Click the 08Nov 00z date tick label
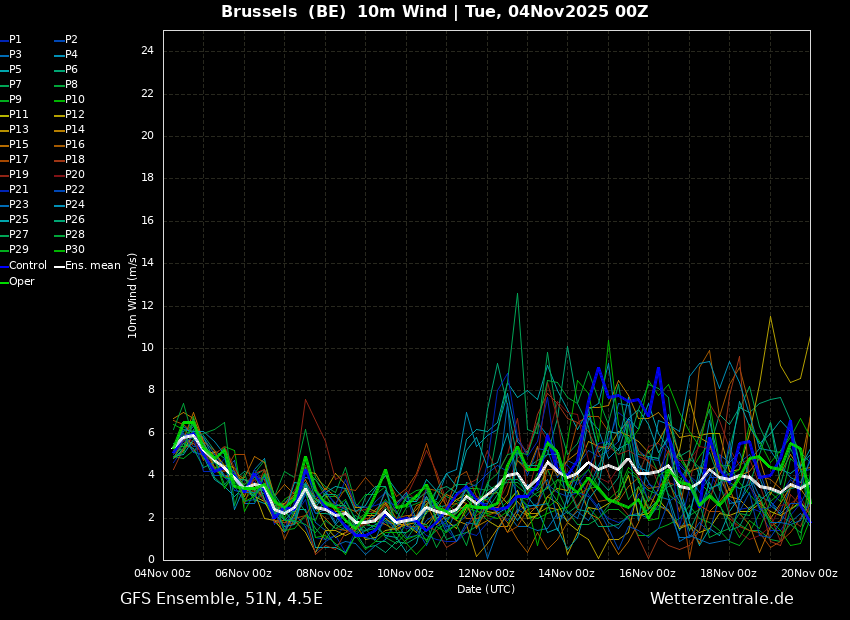This screenshot has width=850, height=620. pos(324,574)
